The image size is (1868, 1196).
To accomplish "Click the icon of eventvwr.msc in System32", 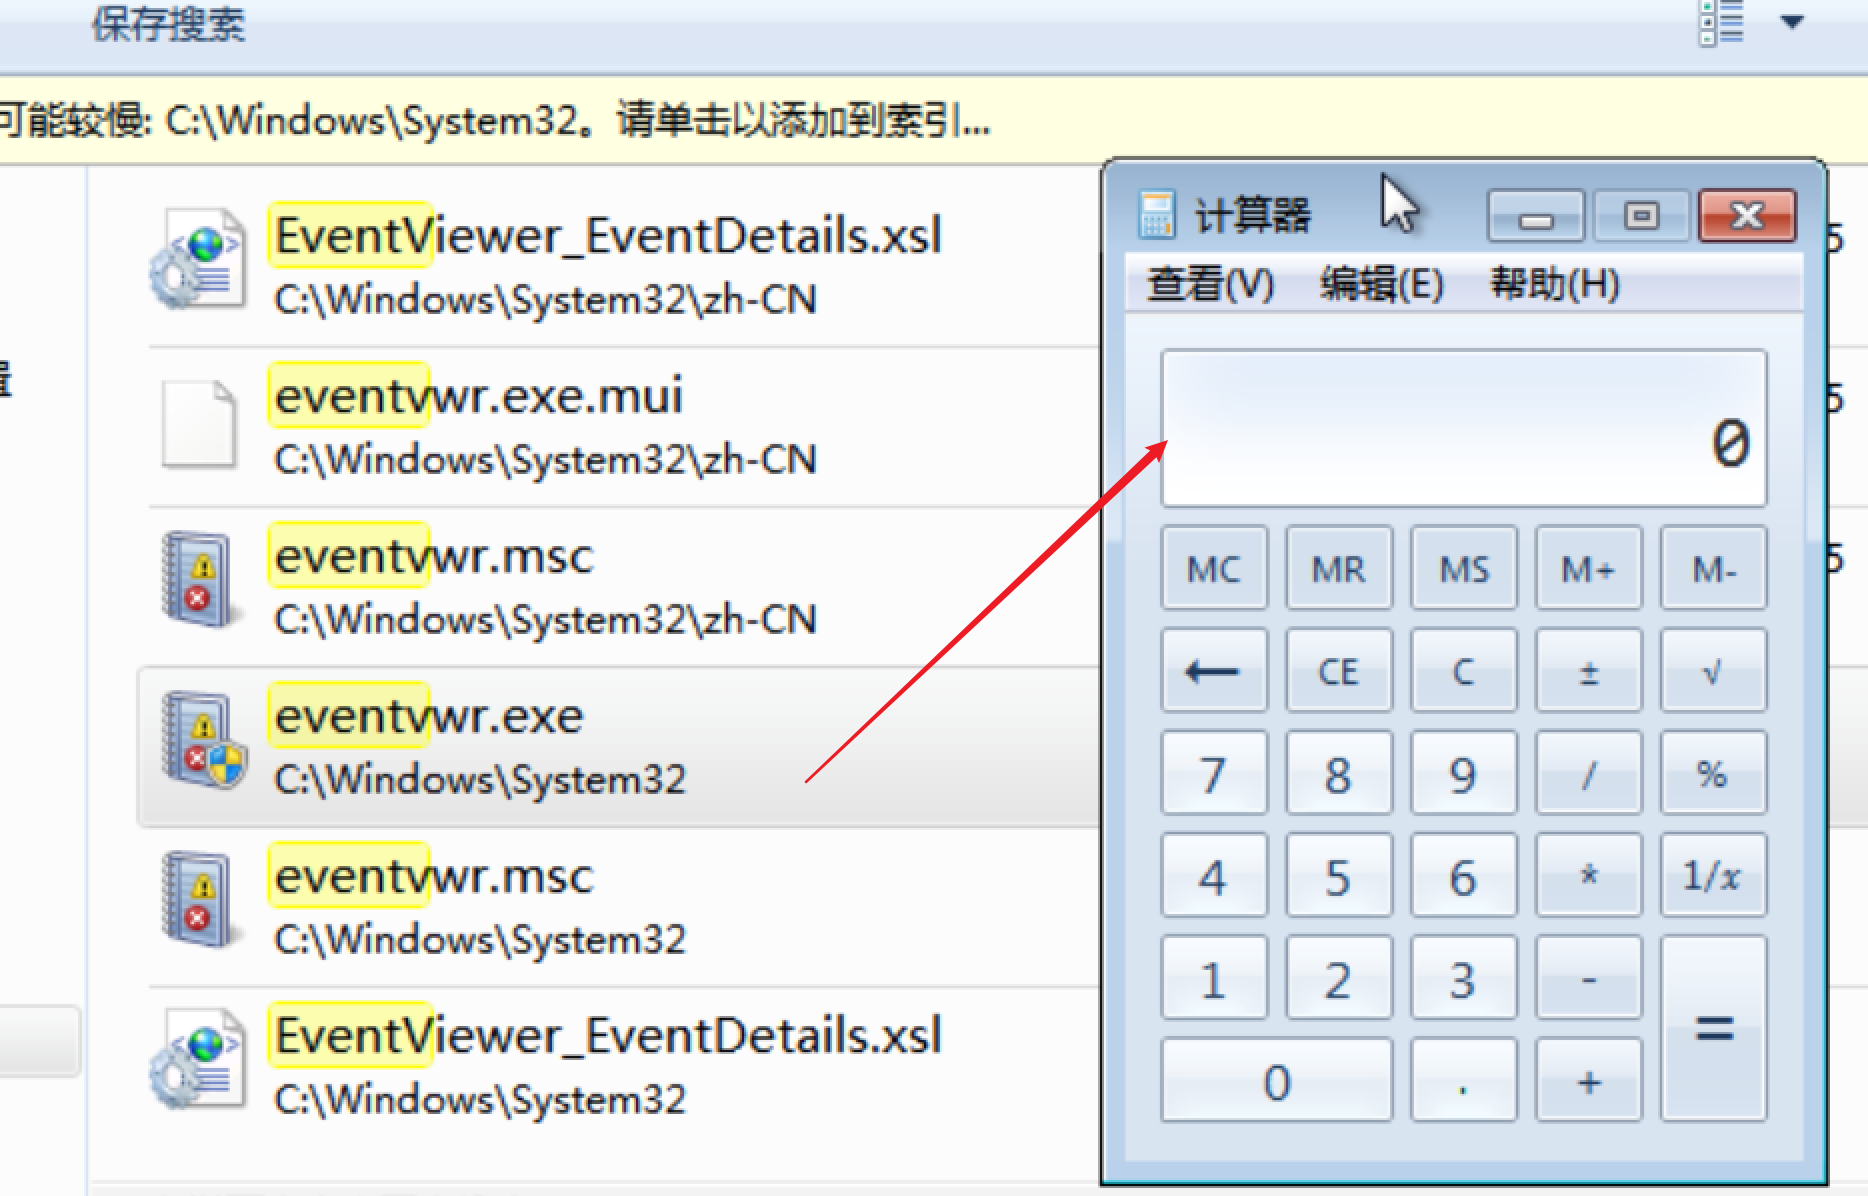I will click(x=199, y=899).
